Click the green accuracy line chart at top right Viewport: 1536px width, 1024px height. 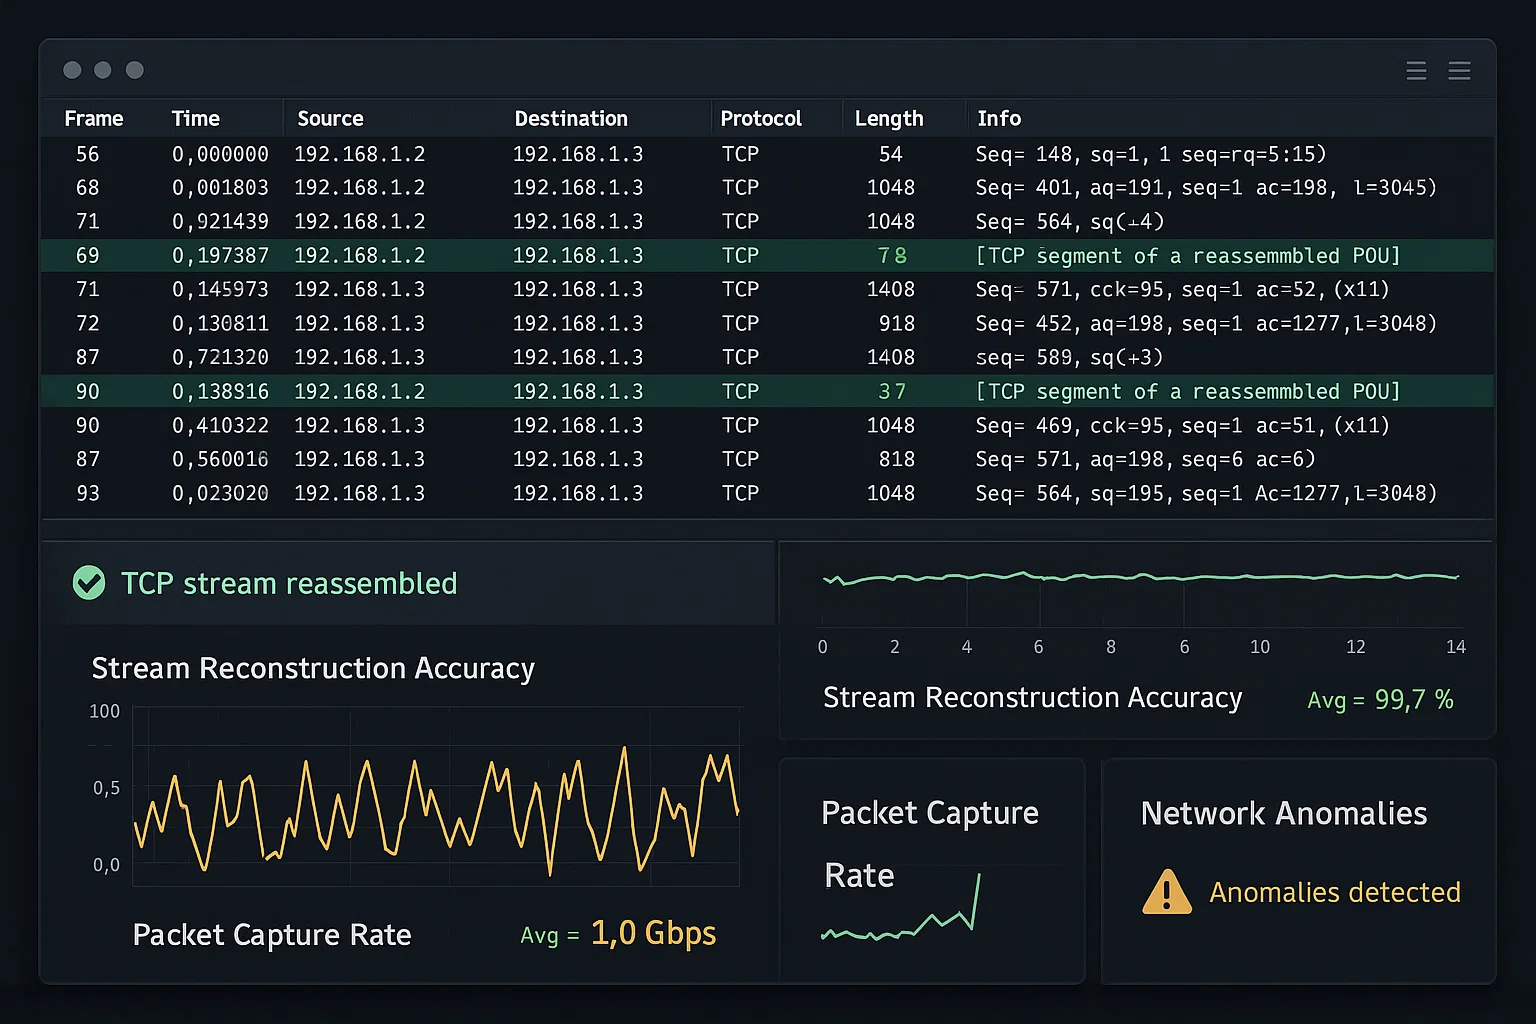[1140, 577]
